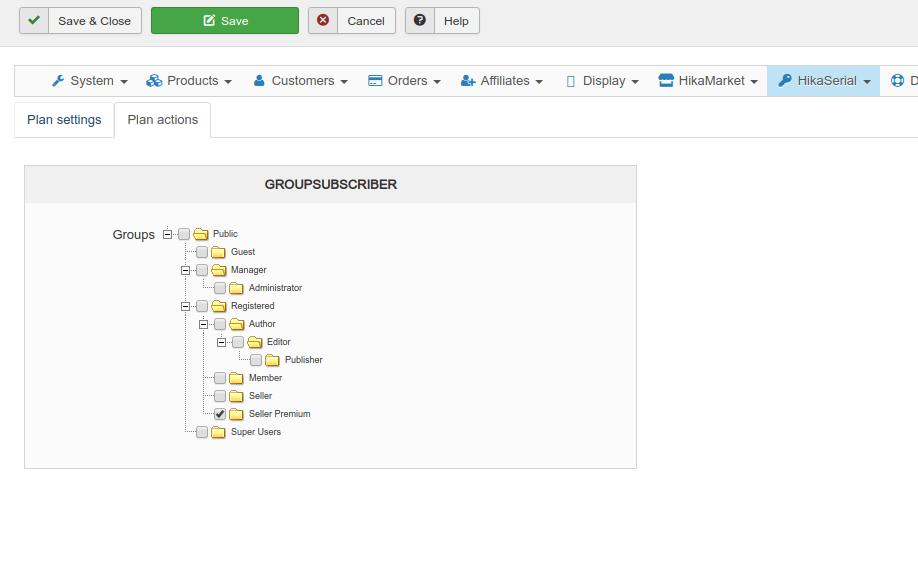Click the GROUPSUBSCRIBER panel header
Screen dimensions: 918x588
pos(330,184)
